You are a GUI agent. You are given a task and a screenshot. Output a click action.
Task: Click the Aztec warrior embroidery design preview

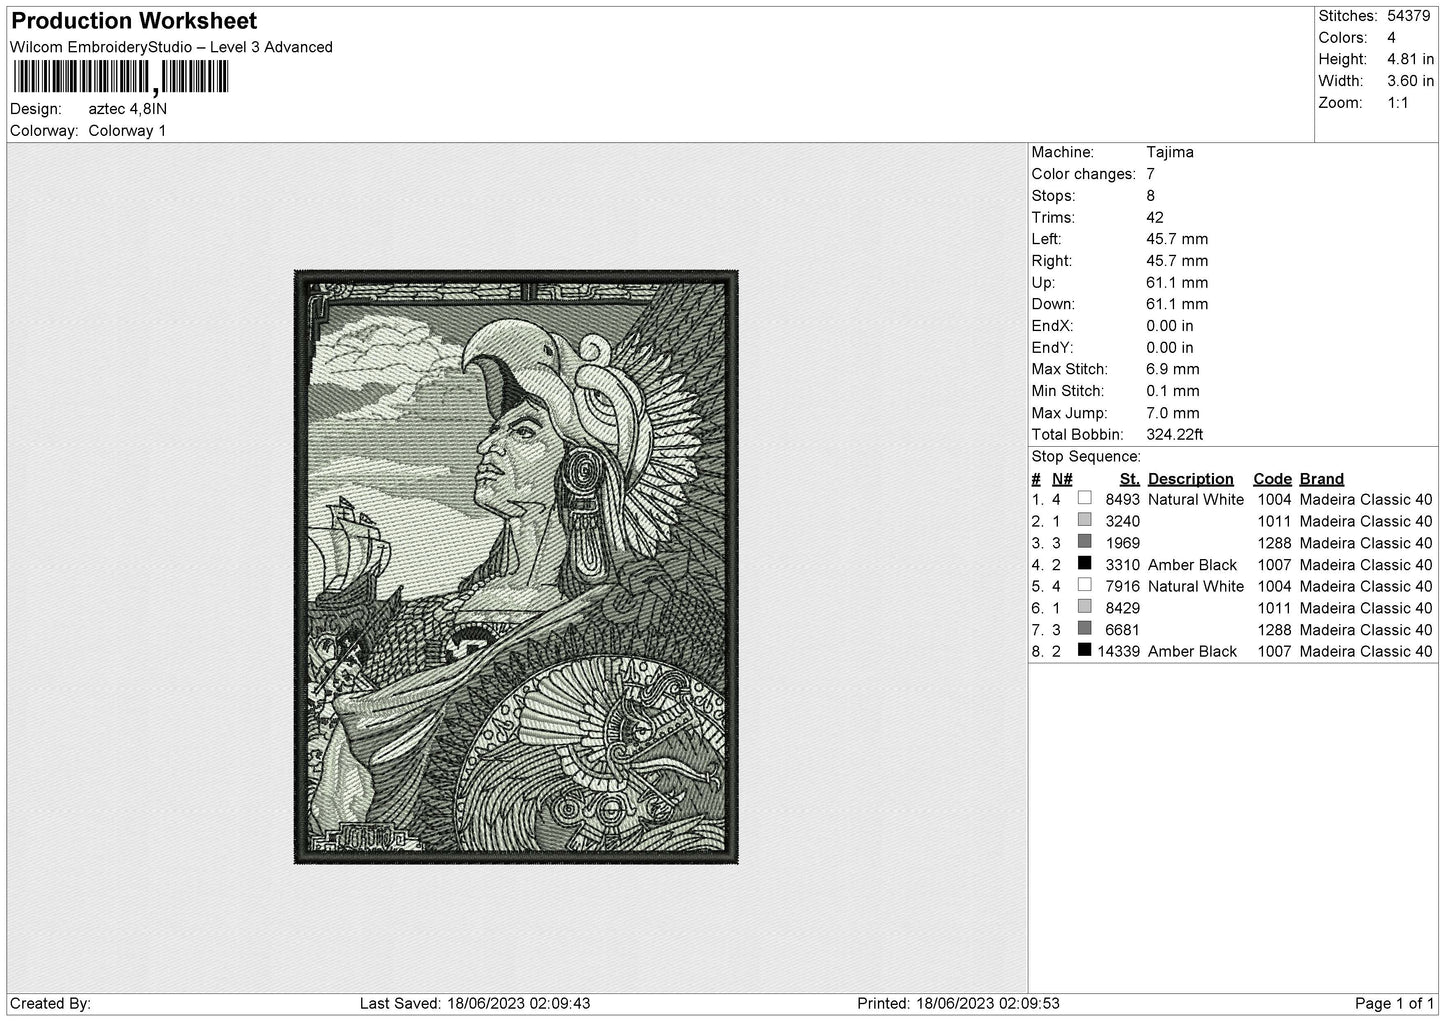coord(516,567)
